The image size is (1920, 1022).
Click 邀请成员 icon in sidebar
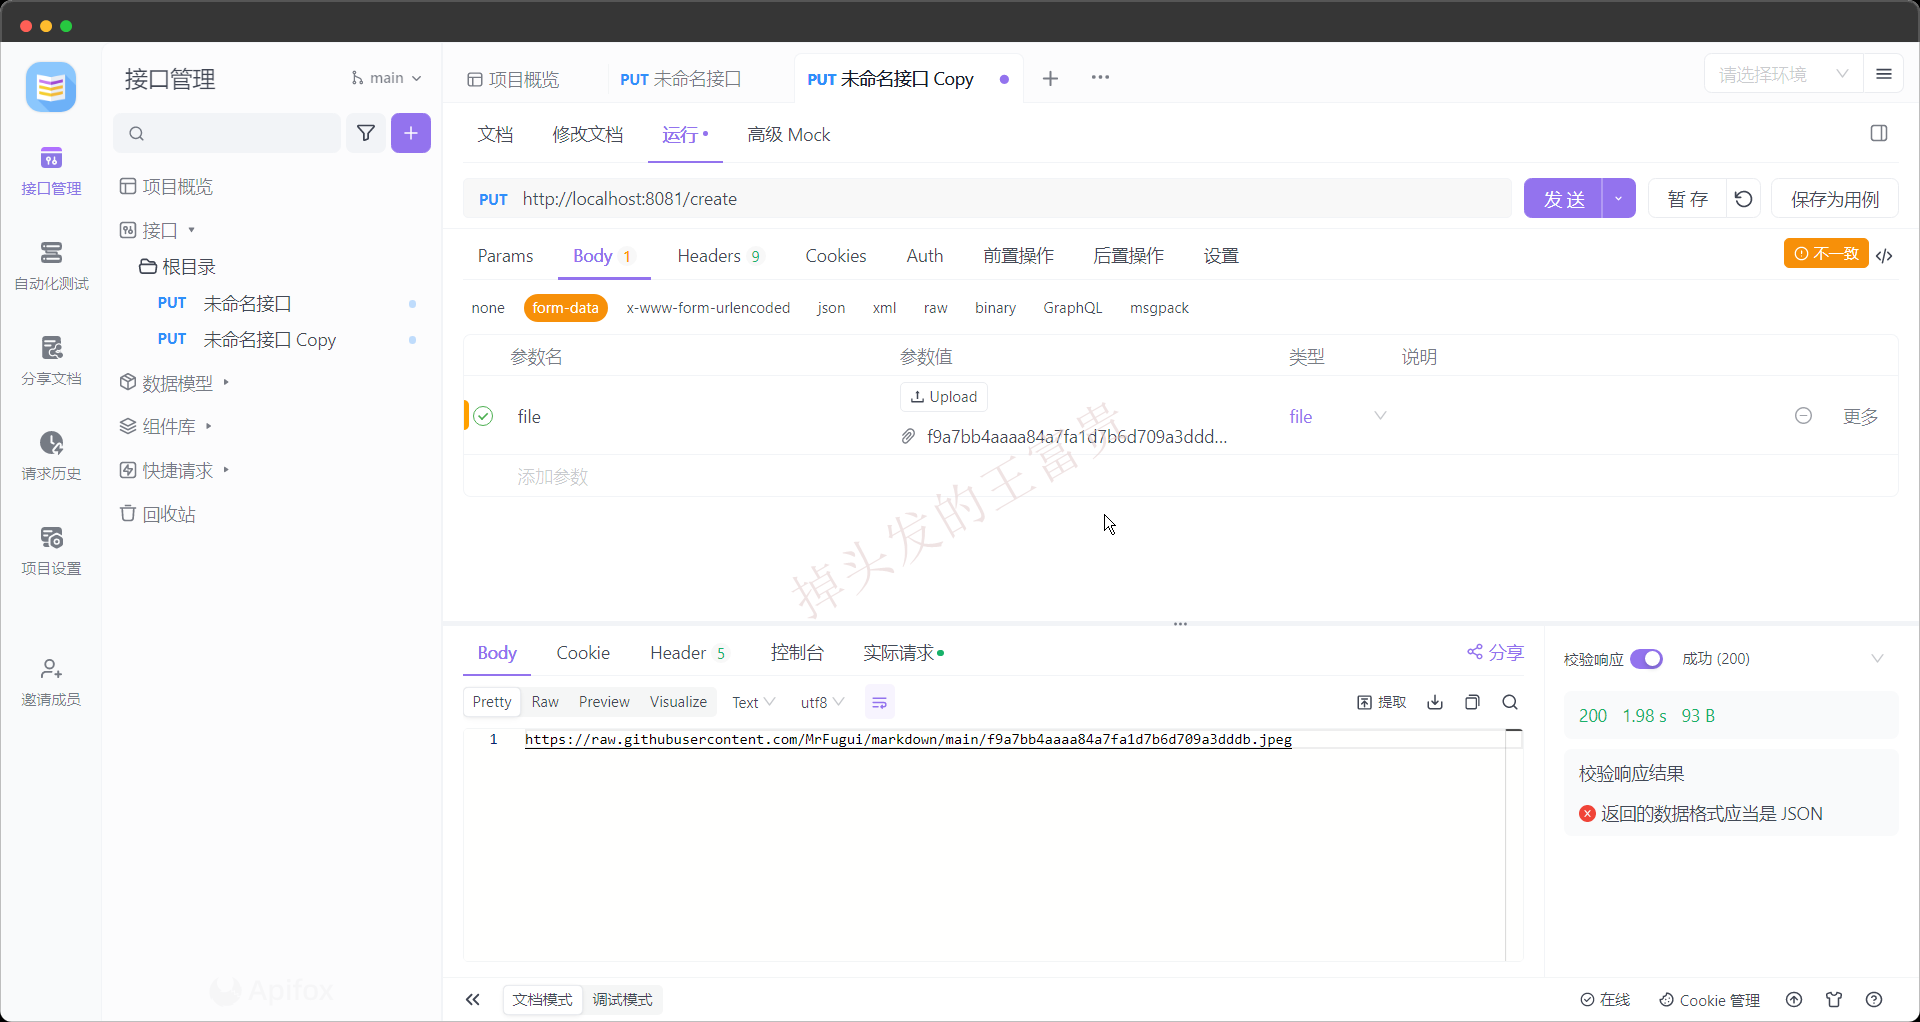click(51, 668)
